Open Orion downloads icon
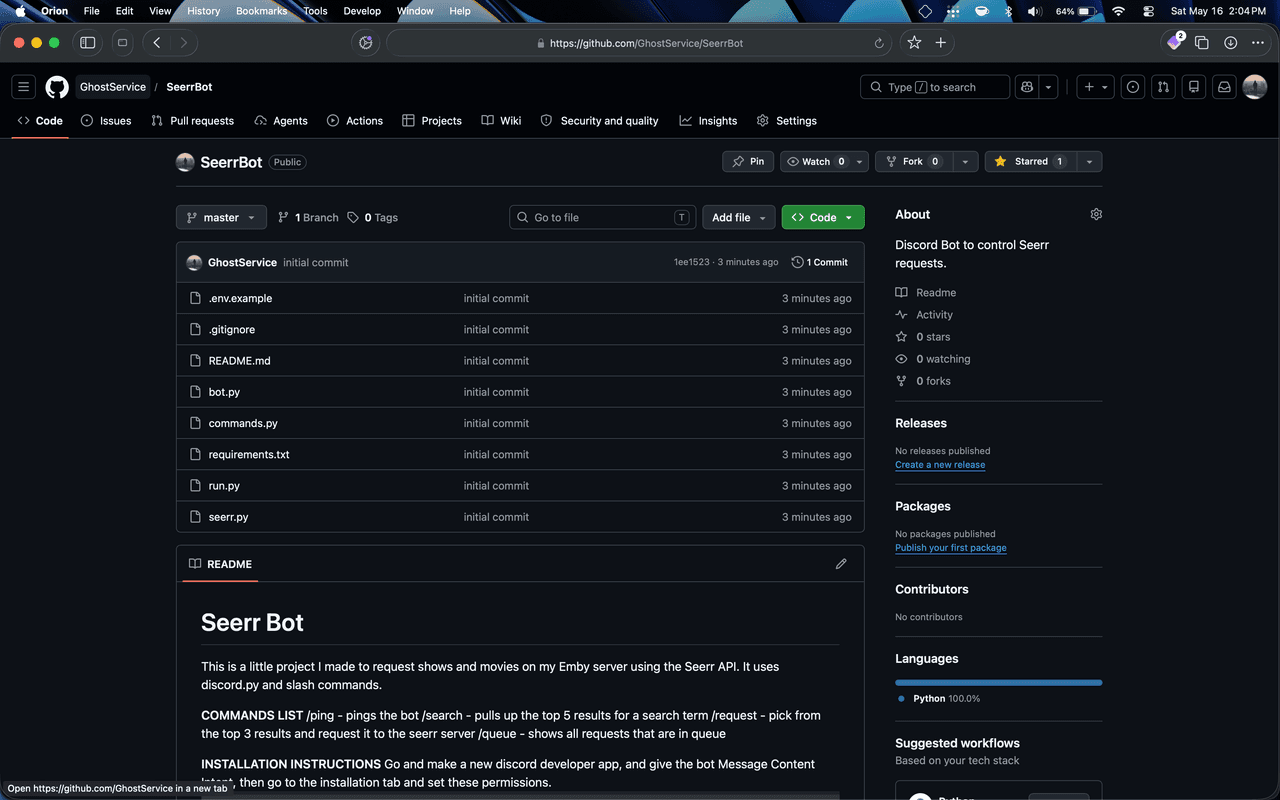This screenshot has height=800, width=1280. tap(1231, 43)
